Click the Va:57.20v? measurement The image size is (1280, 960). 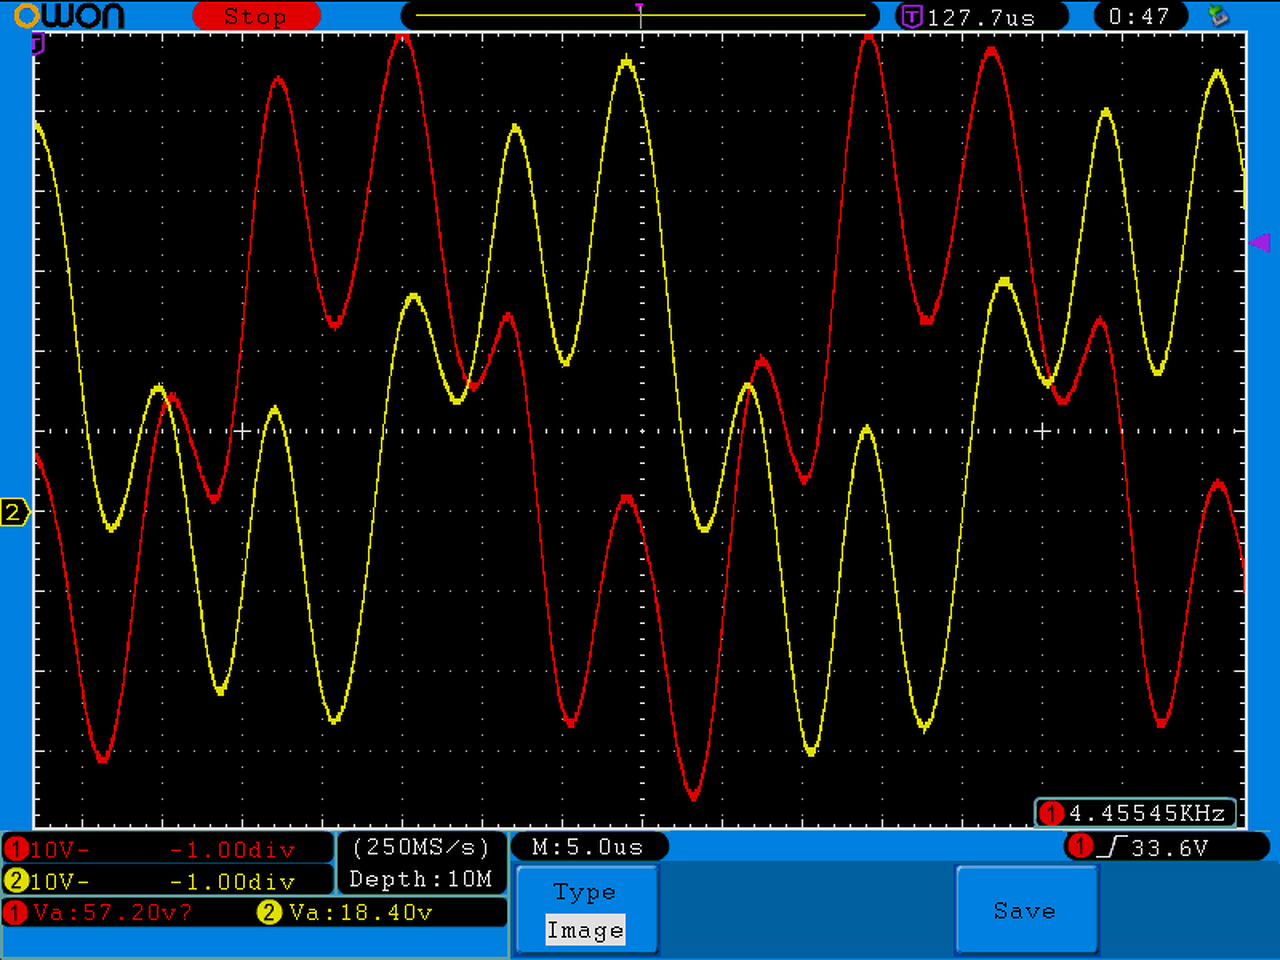(113, 912)
